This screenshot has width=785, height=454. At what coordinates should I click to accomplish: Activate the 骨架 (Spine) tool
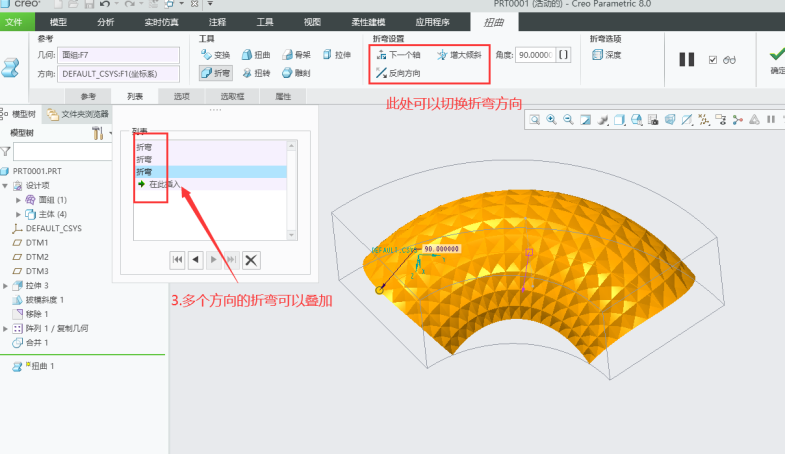[296, 55]
